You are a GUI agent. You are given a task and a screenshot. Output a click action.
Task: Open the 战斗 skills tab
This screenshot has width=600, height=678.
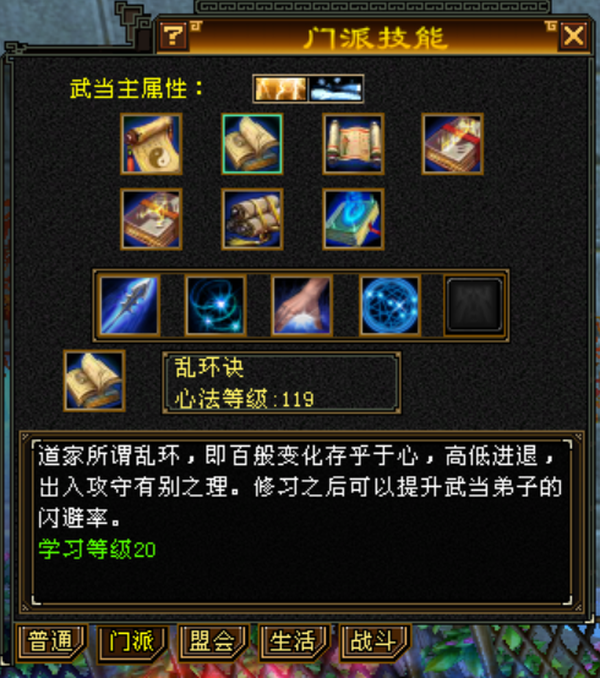pyautogui.click(x=374, y=641)
